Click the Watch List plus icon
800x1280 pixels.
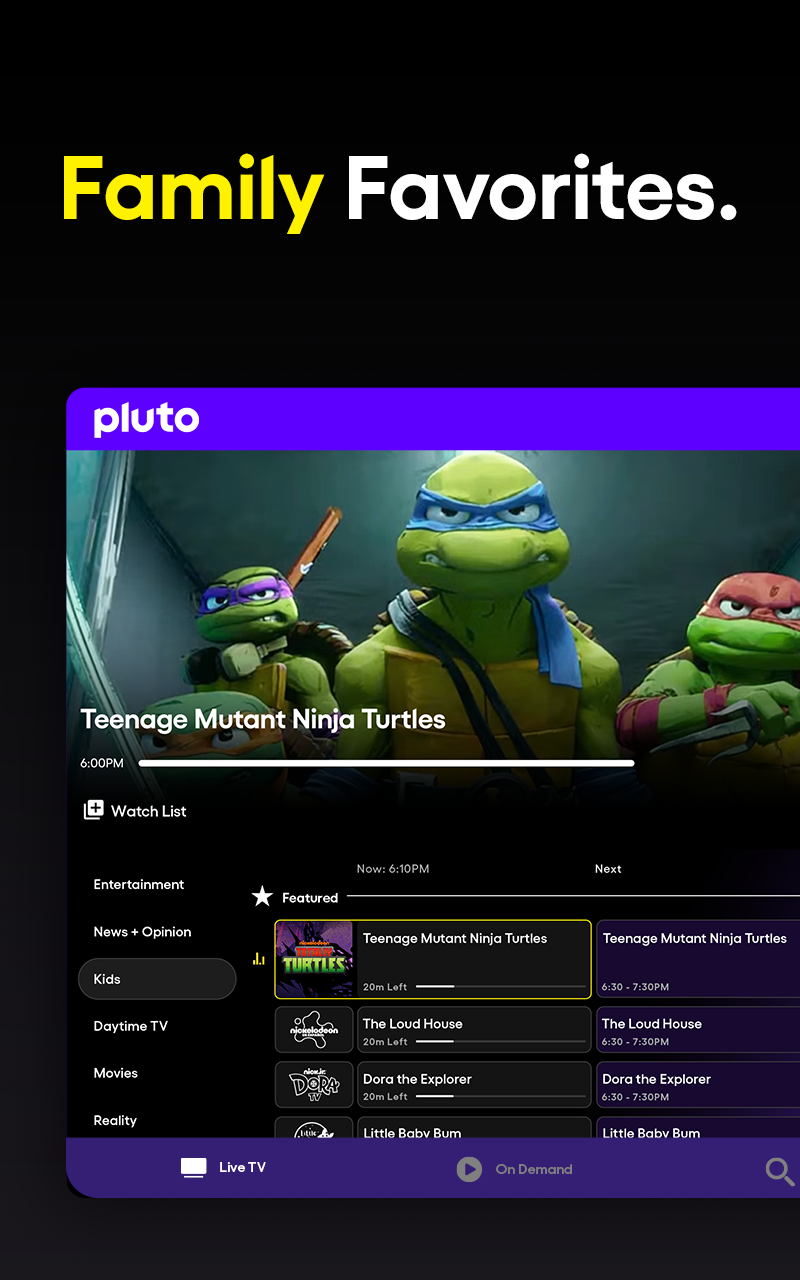coord(93,810)
